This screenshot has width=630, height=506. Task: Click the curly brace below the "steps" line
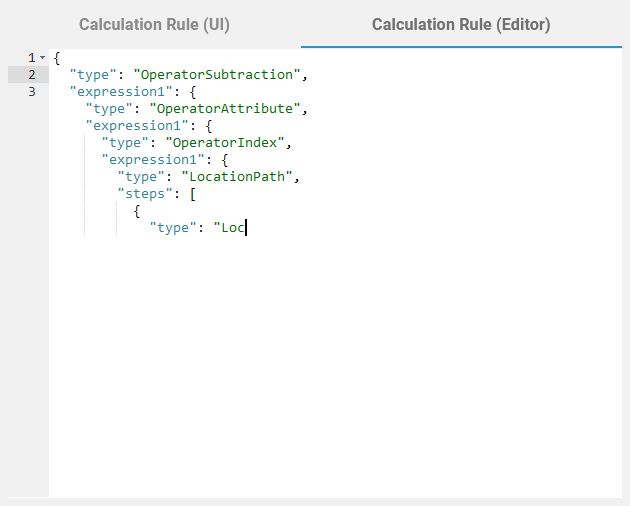137,211
